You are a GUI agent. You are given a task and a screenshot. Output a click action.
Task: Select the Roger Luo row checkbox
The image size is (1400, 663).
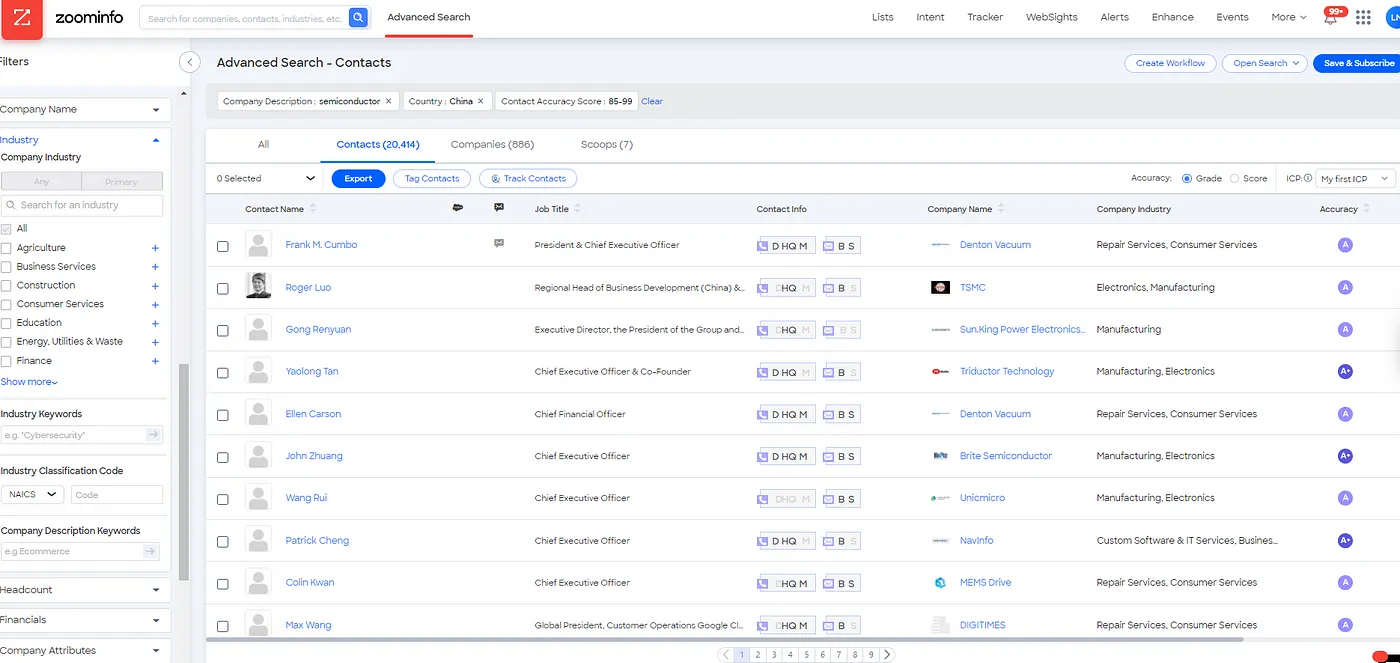223,288
